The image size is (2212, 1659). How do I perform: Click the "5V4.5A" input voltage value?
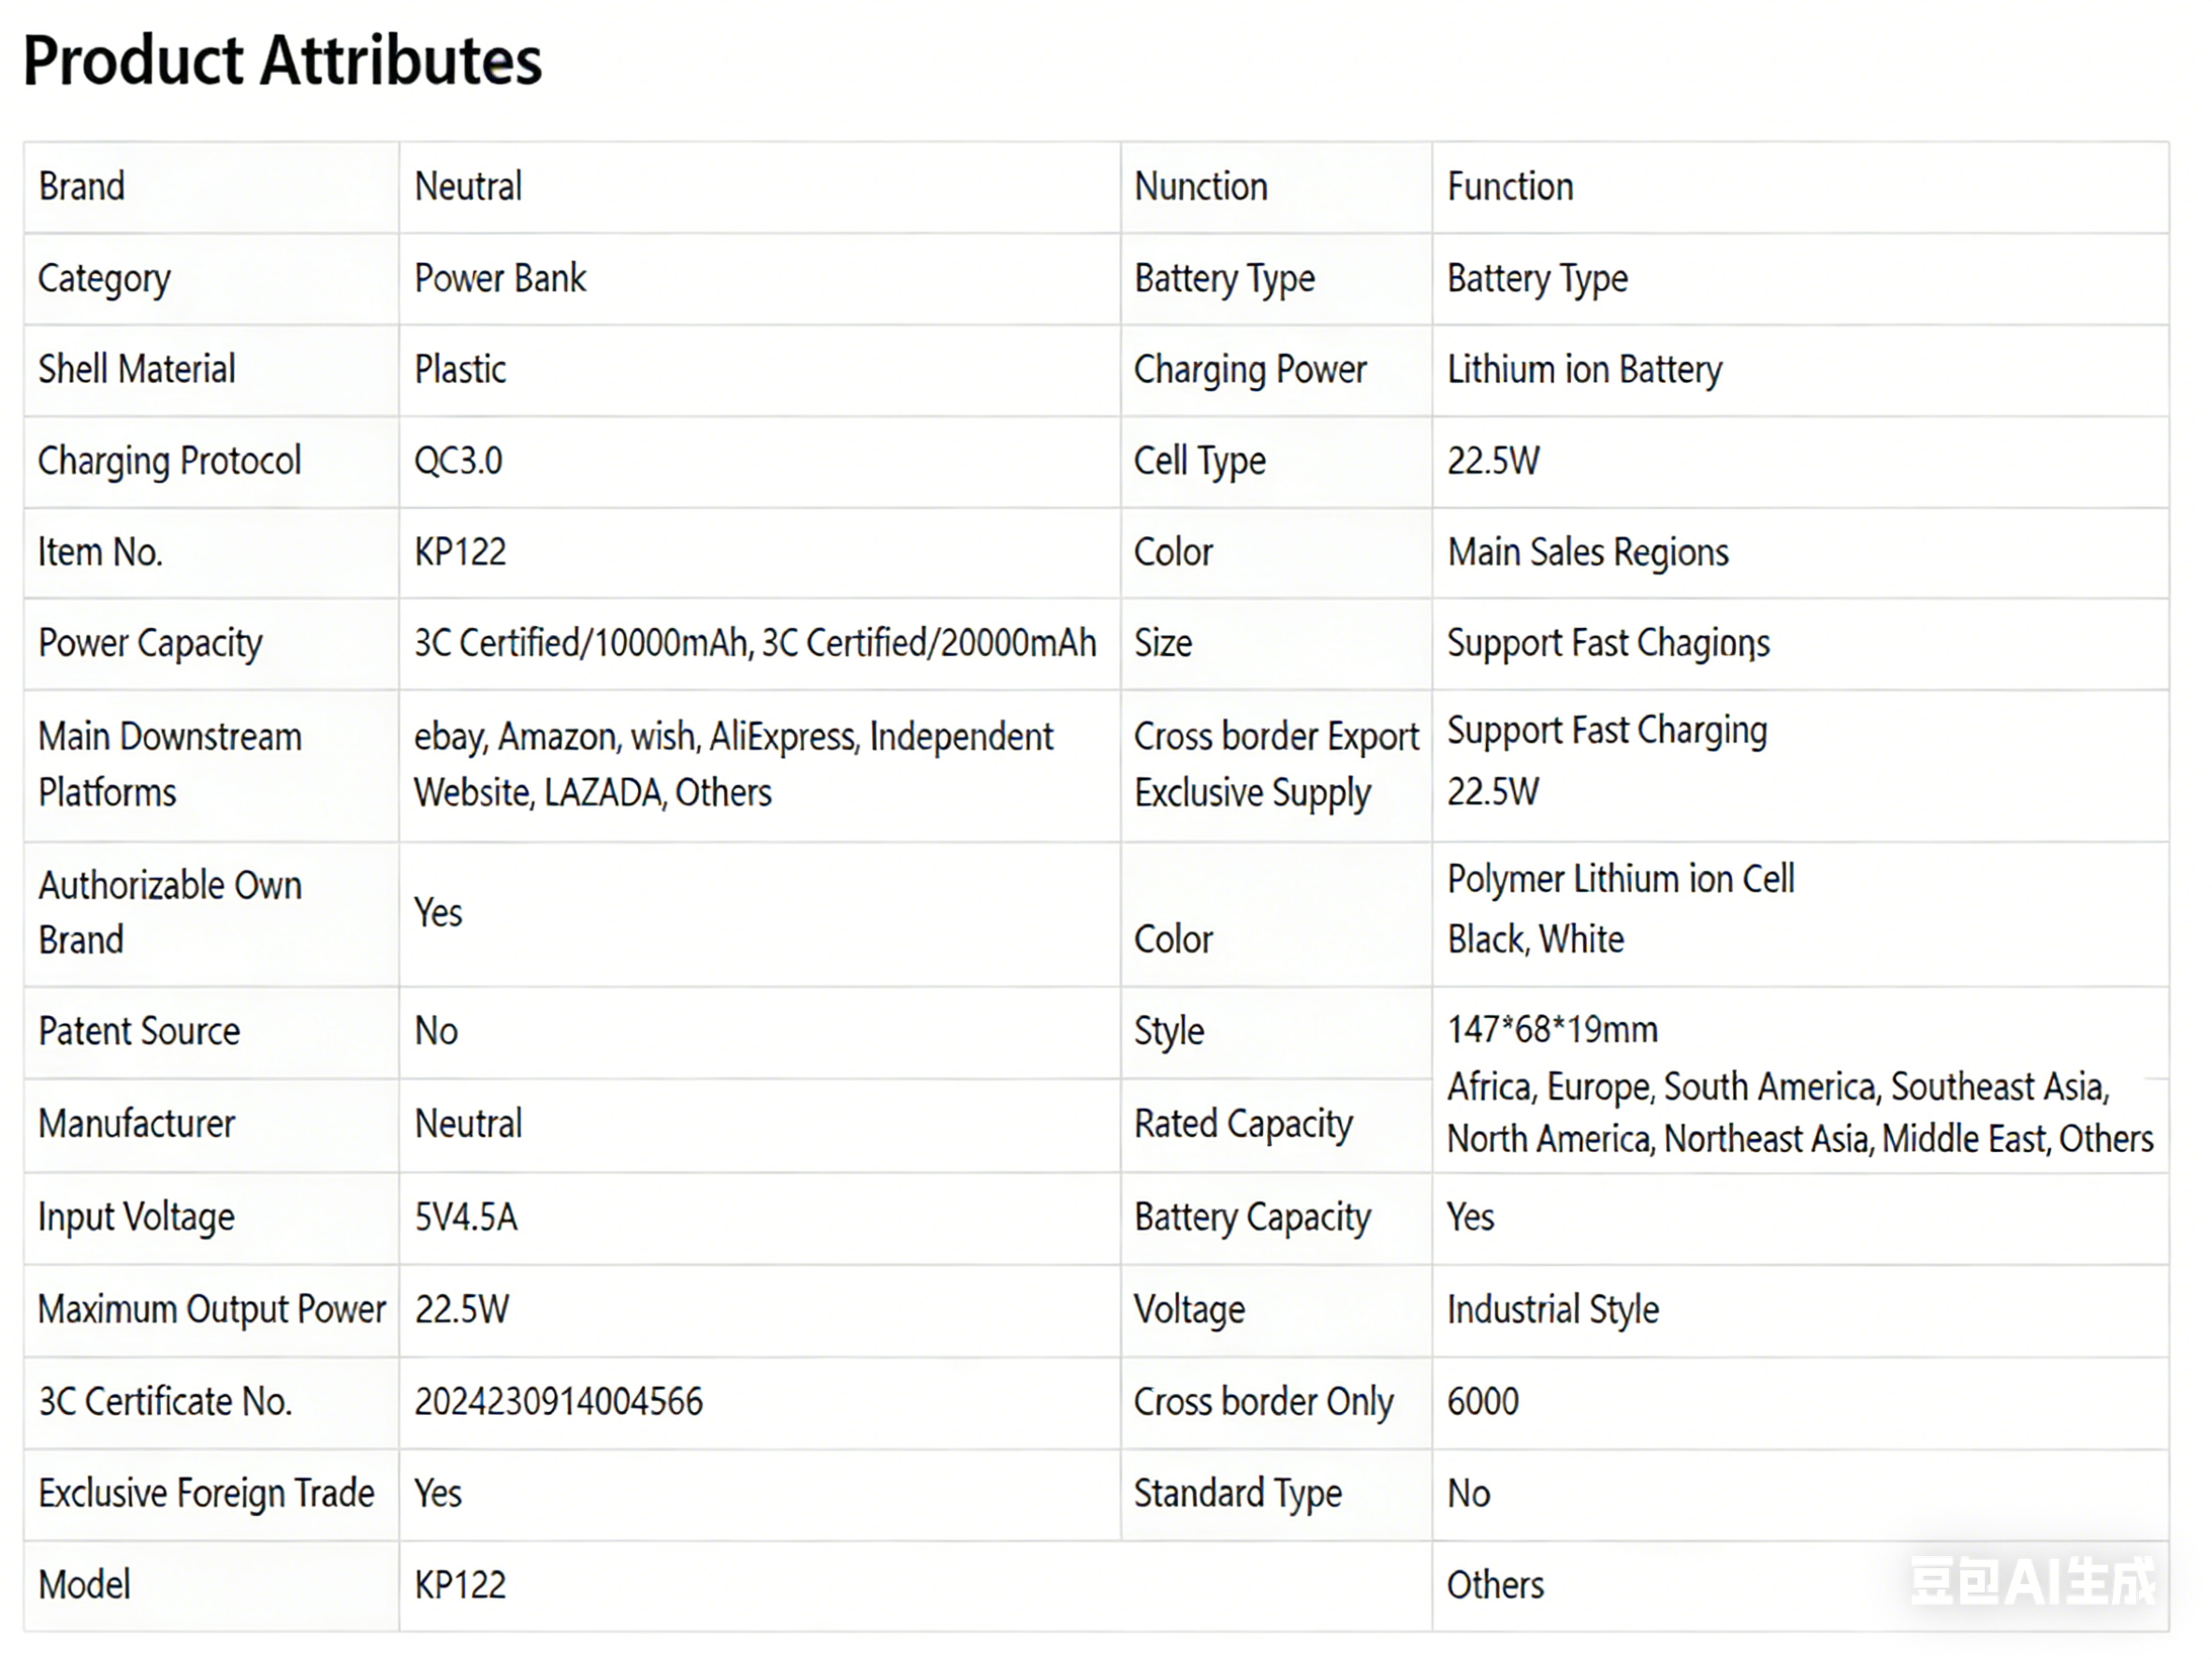[x=466, y=1217]
